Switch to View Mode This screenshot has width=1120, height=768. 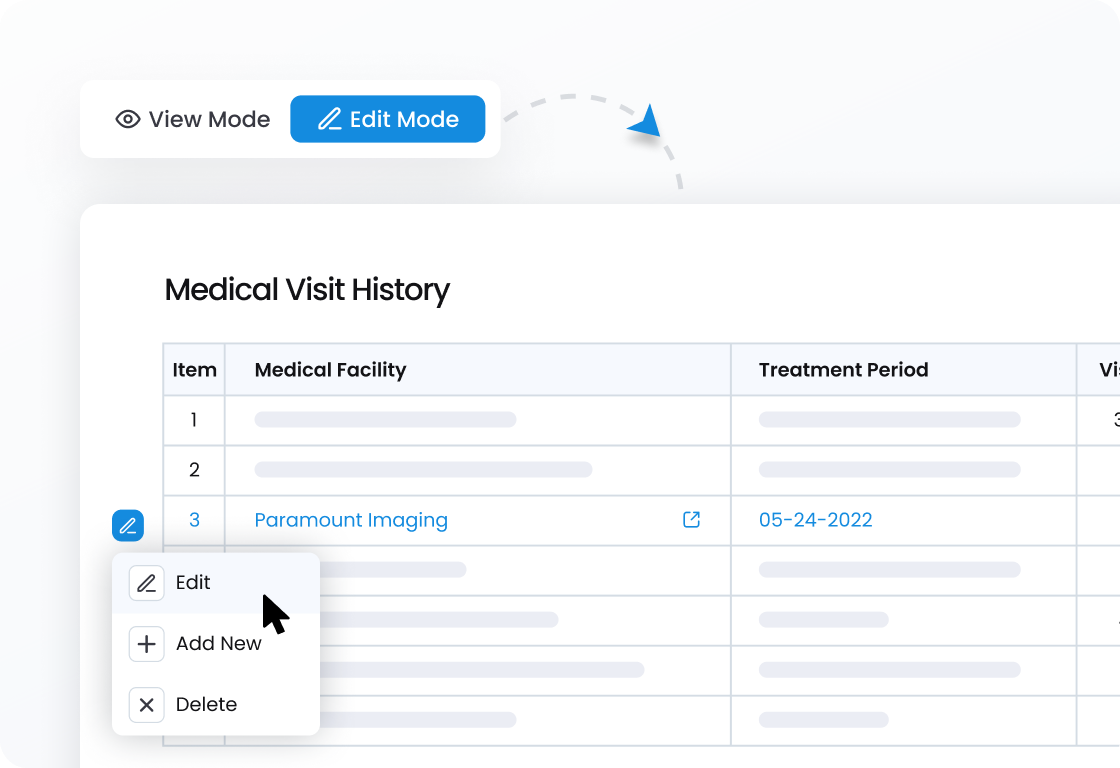coord(193,120)
